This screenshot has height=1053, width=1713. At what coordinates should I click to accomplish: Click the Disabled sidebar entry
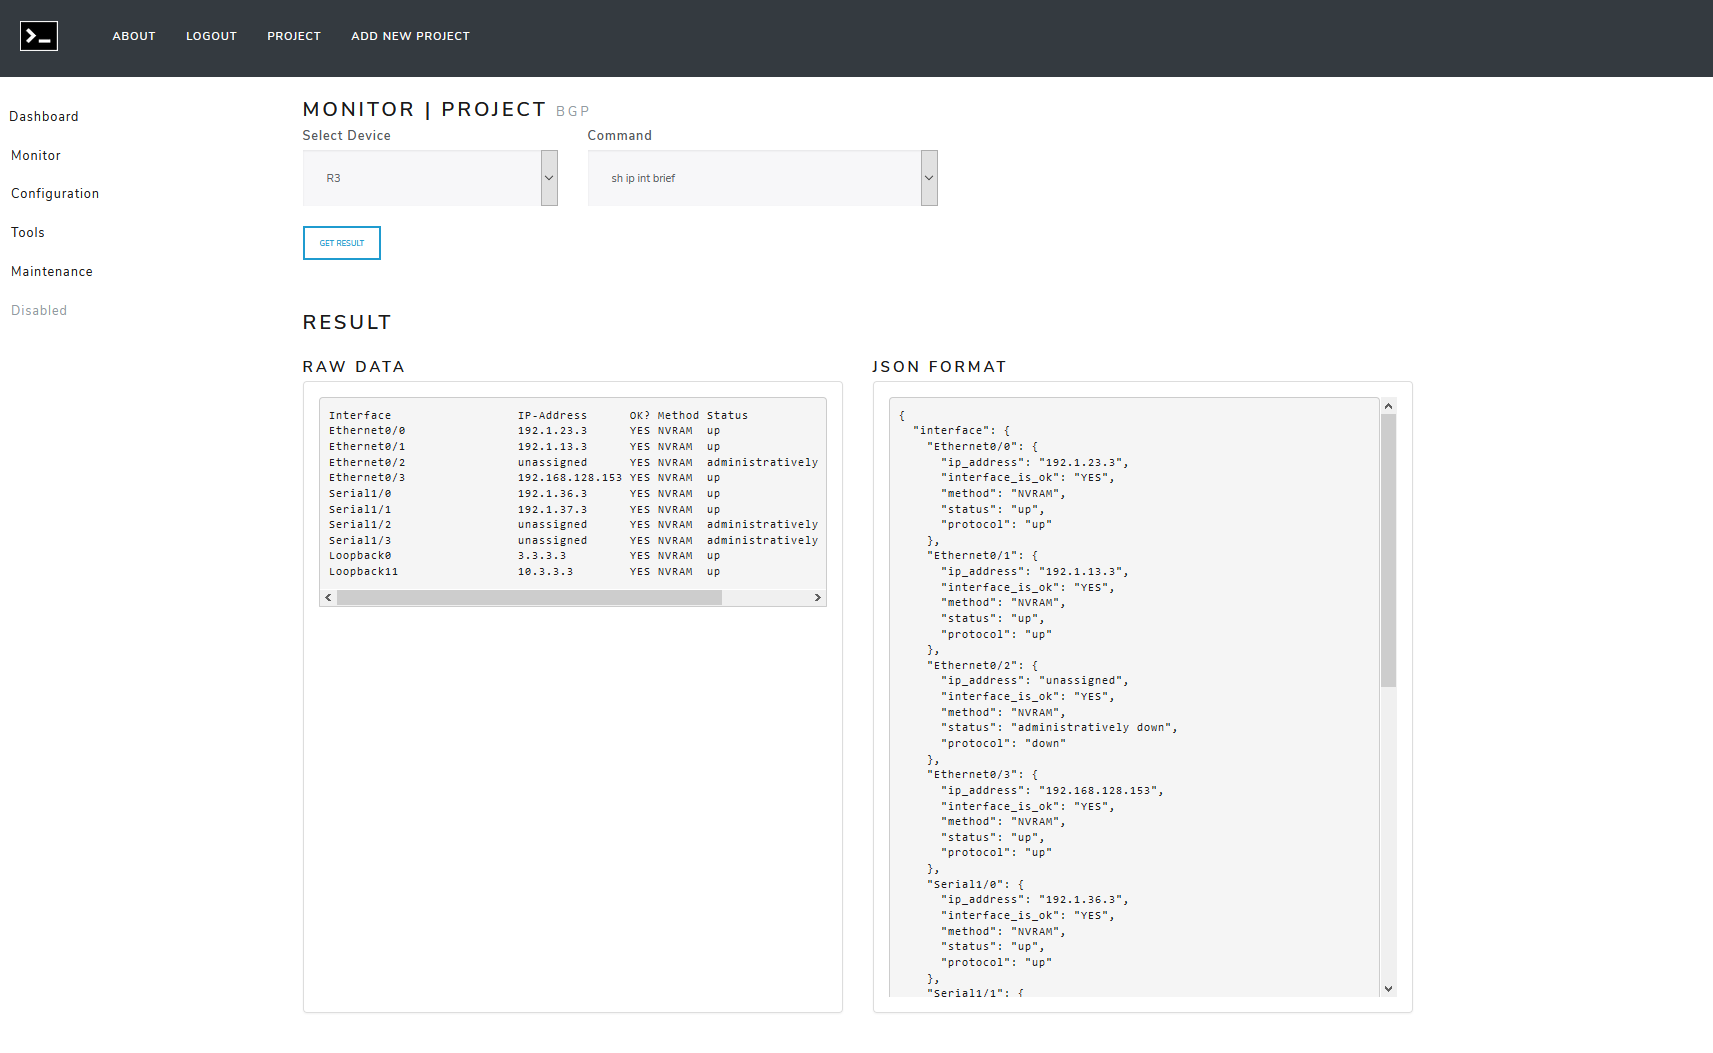pos(39,311)
